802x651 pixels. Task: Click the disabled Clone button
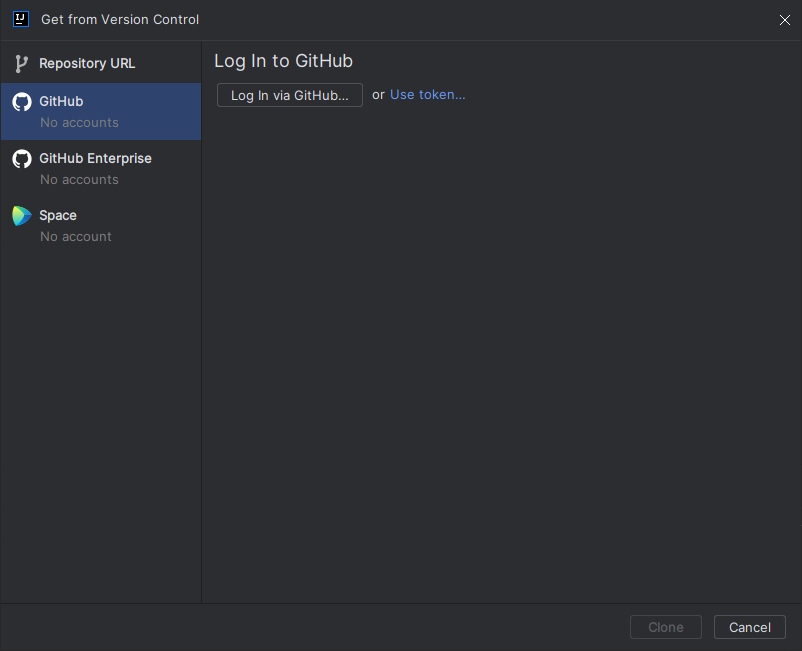[x=665, y=627]
